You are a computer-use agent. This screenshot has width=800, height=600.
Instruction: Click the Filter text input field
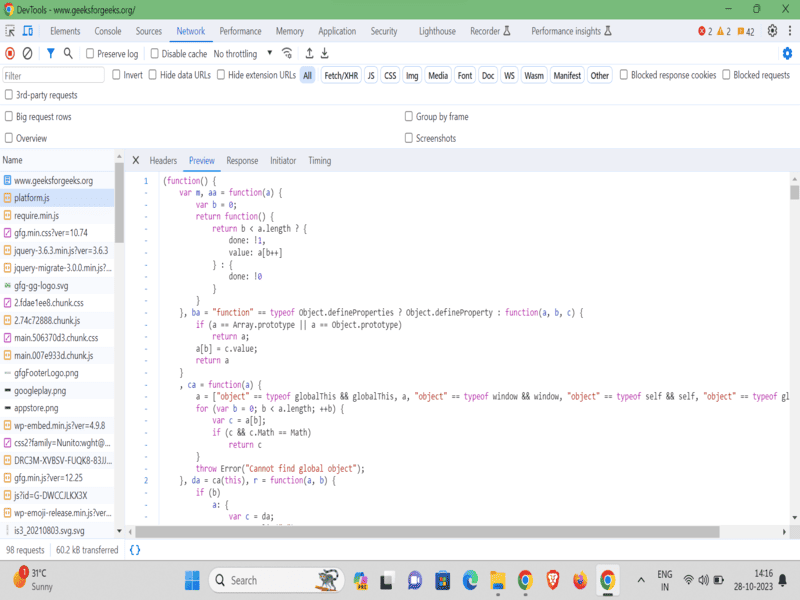(54, 75)
